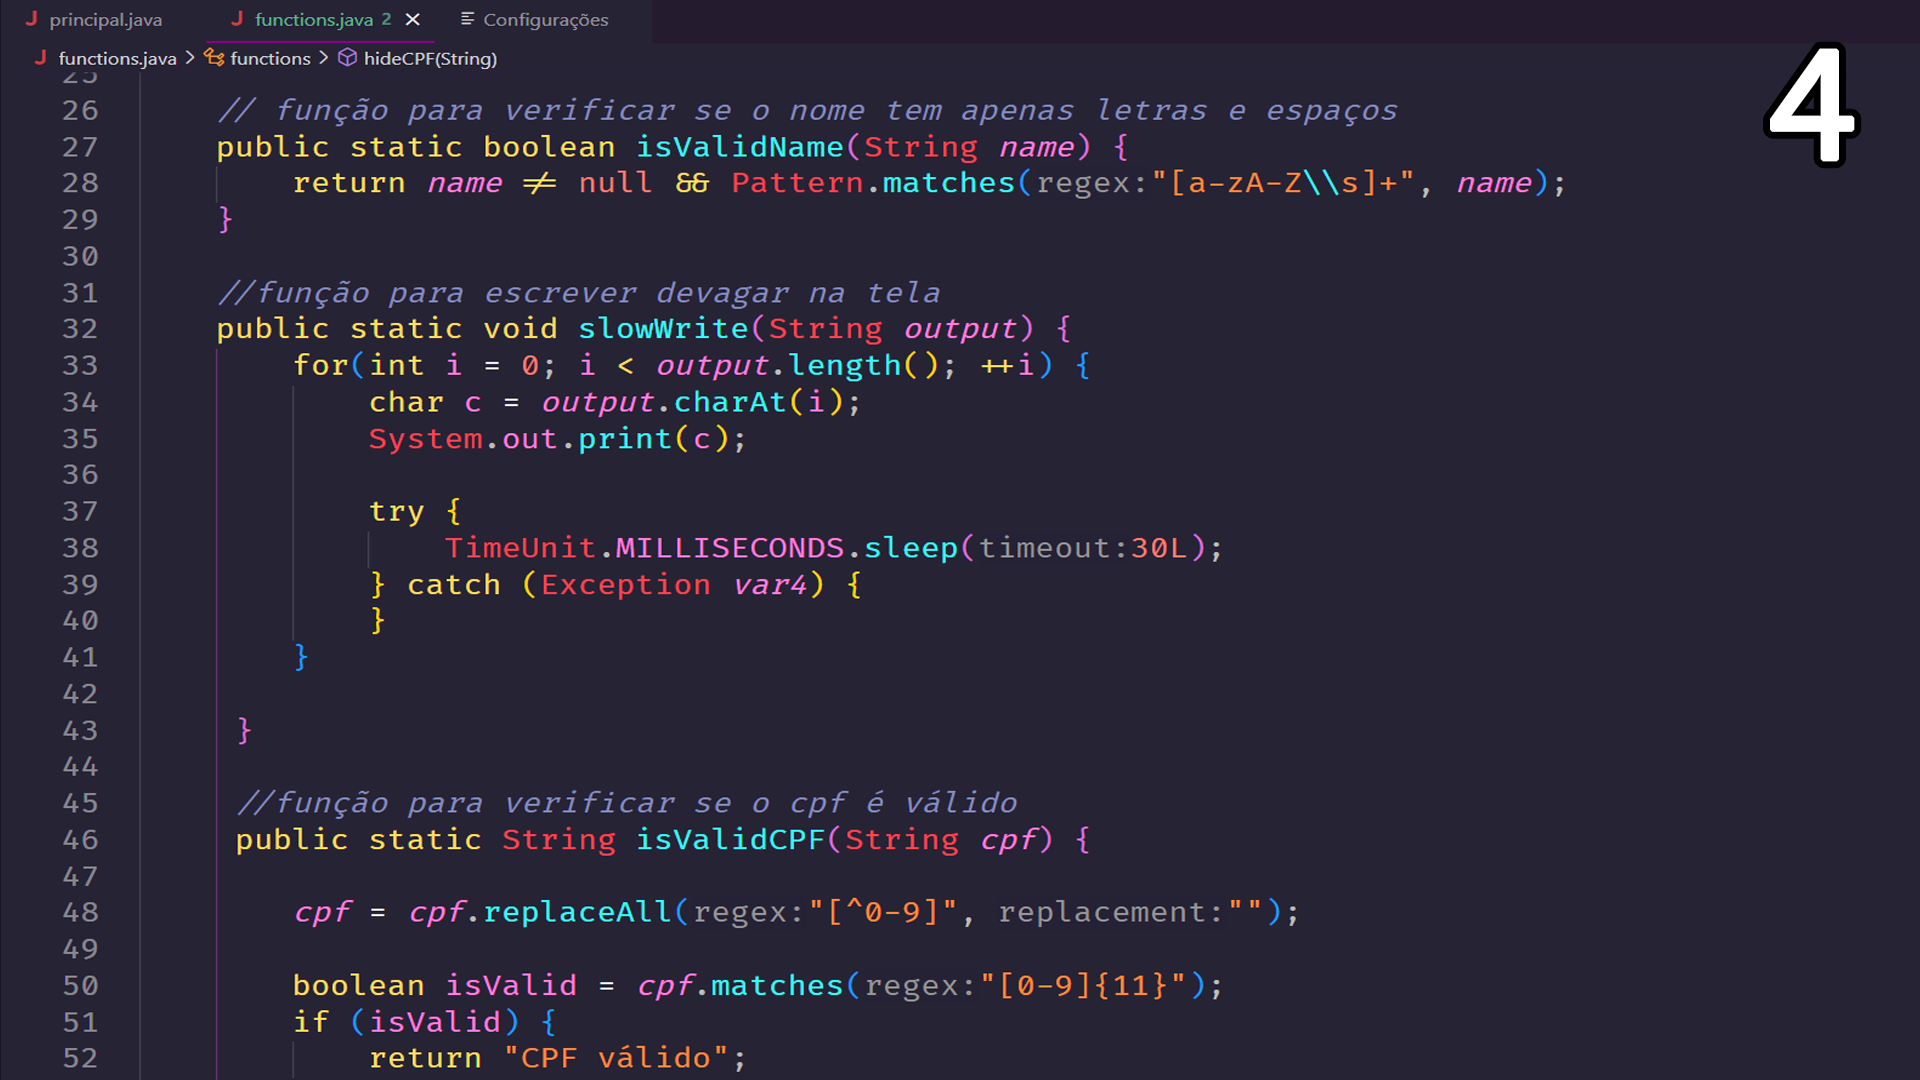The height and width of the screenshot is (1080, 1920).
Task: Click the for keyword on line 33
Action: (x=321, y=366)
